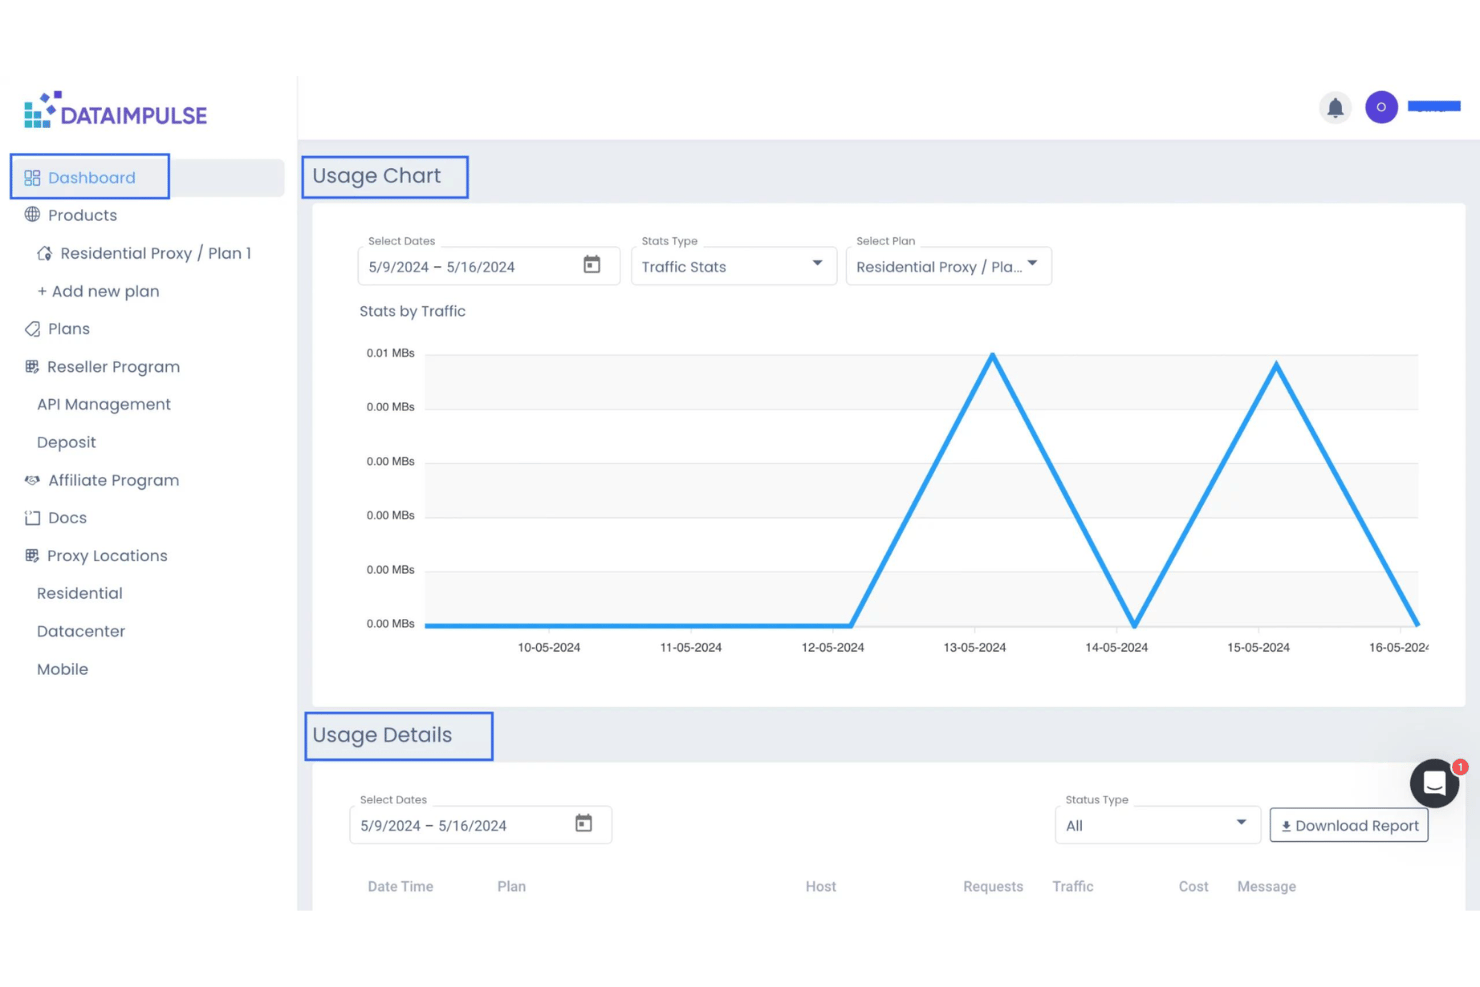Open Residential proxy locations
This screenshot has width=1480, height=987.
coord(79,593)
